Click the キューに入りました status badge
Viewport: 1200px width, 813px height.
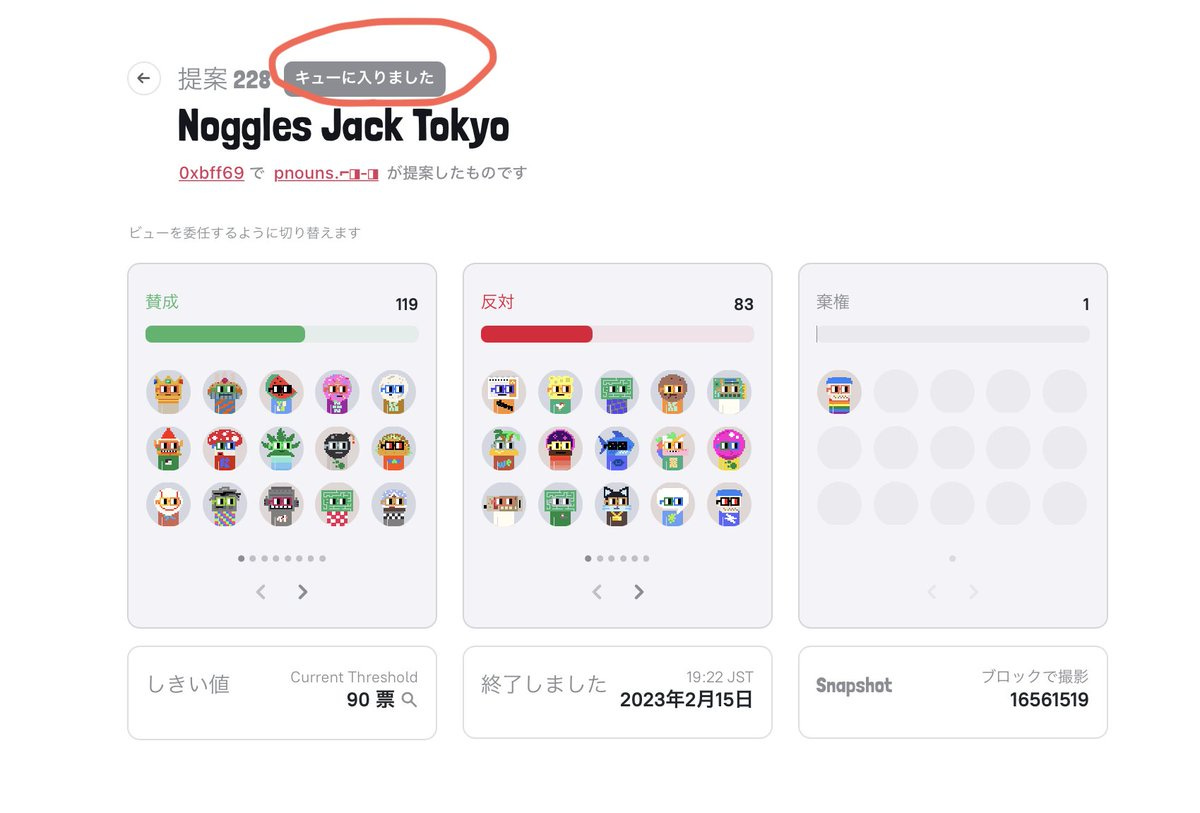[x=365, y=78]
